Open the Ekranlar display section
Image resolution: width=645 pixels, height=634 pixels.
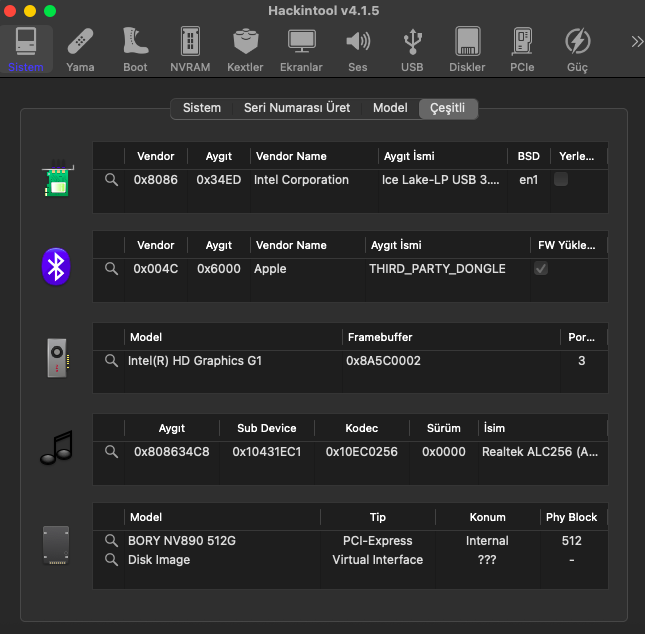pyautogui.click(x=301, y=49)
